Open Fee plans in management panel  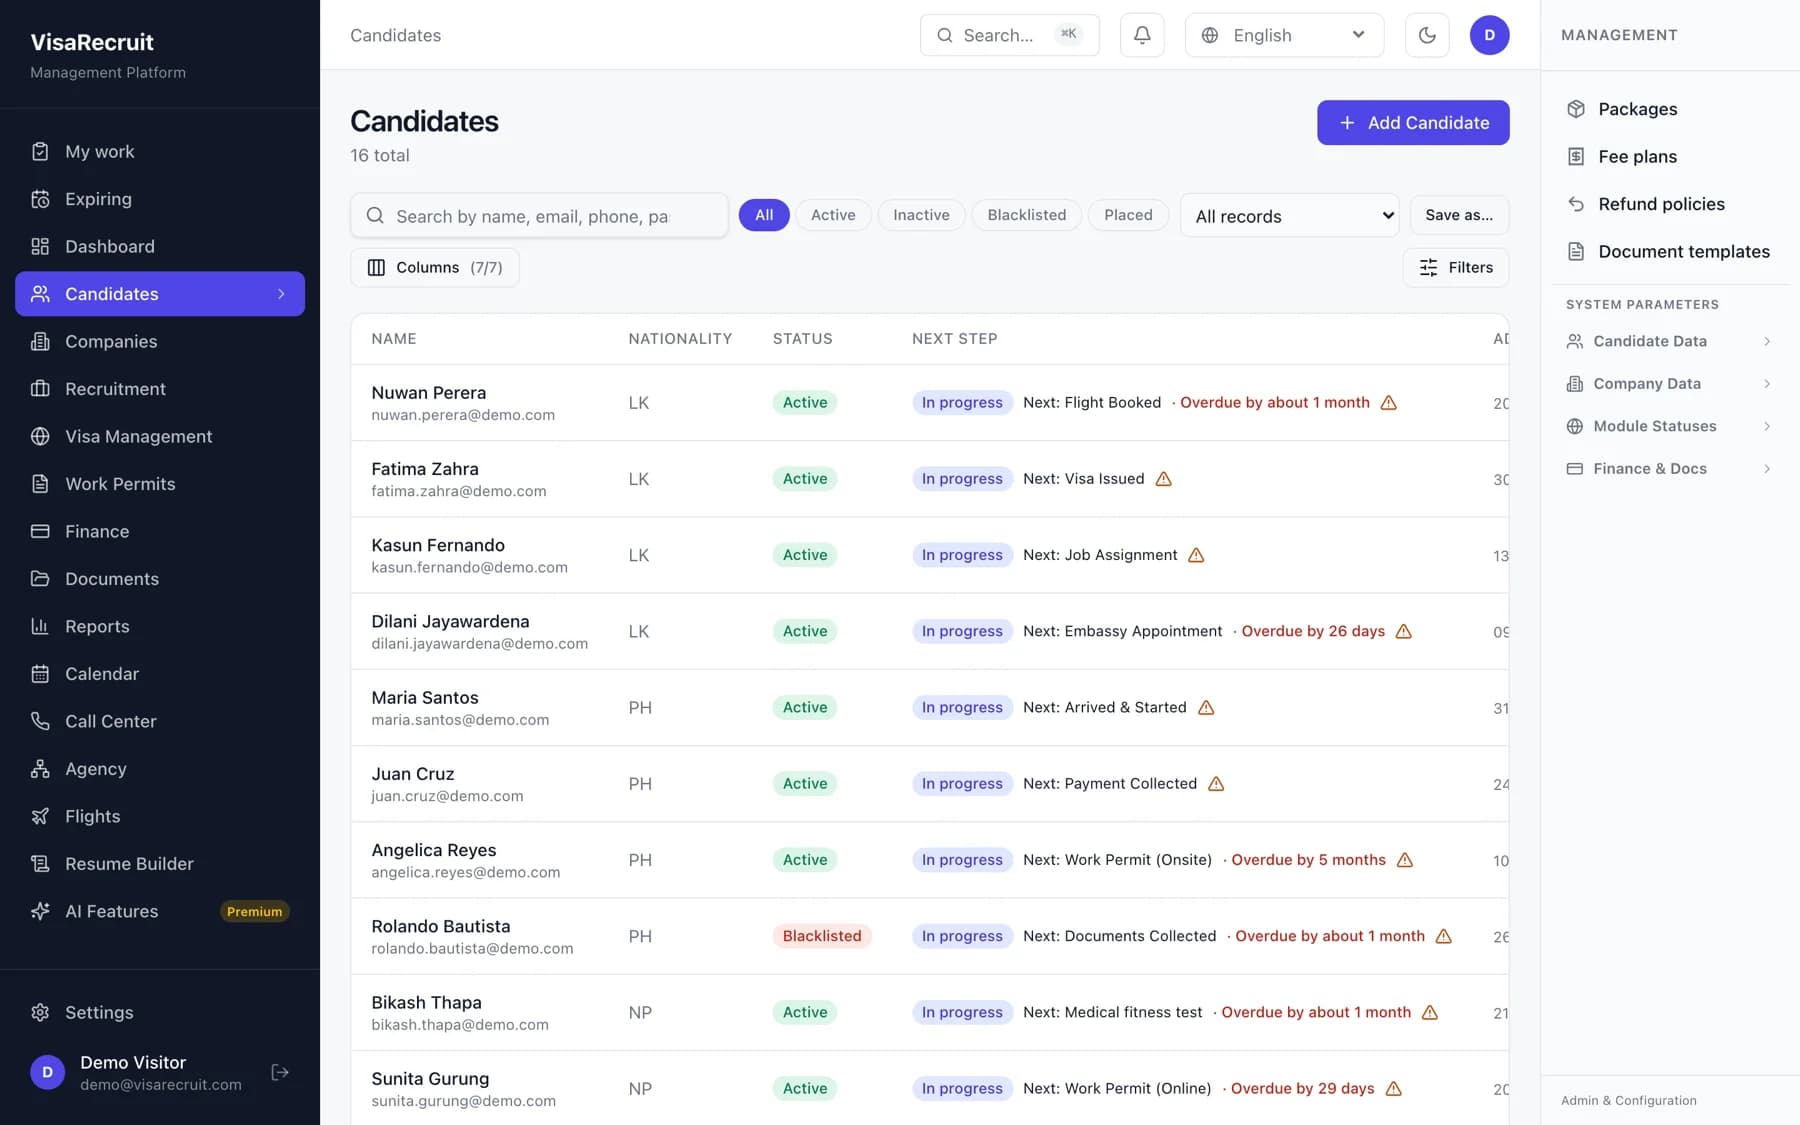[x=1670, y=156]
